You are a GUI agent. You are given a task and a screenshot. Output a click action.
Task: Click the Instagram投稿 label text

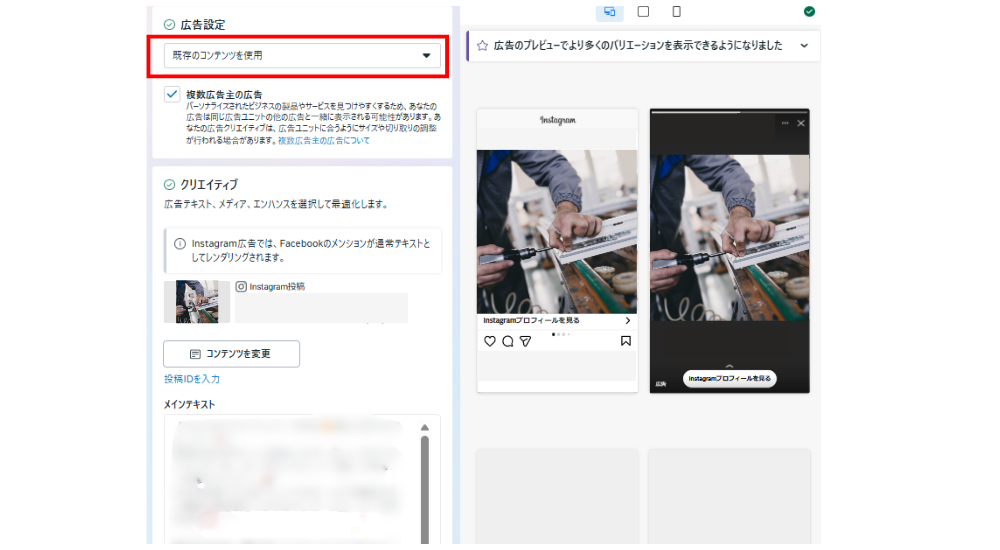coord(277,286)
